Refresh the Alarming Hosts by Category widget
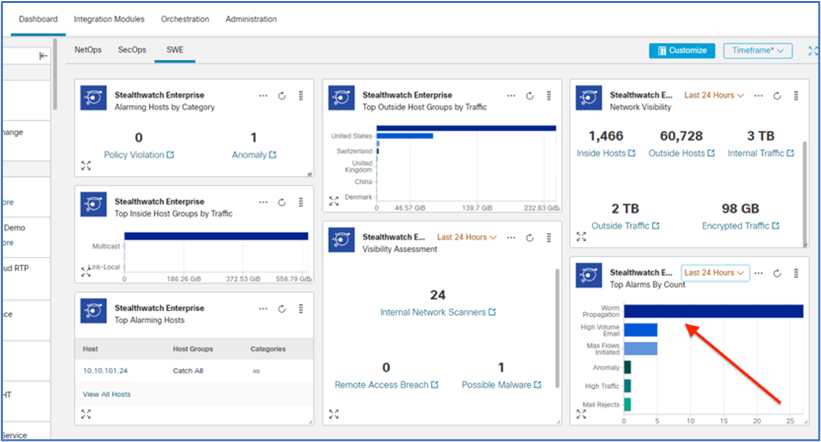 click(282, 96)
